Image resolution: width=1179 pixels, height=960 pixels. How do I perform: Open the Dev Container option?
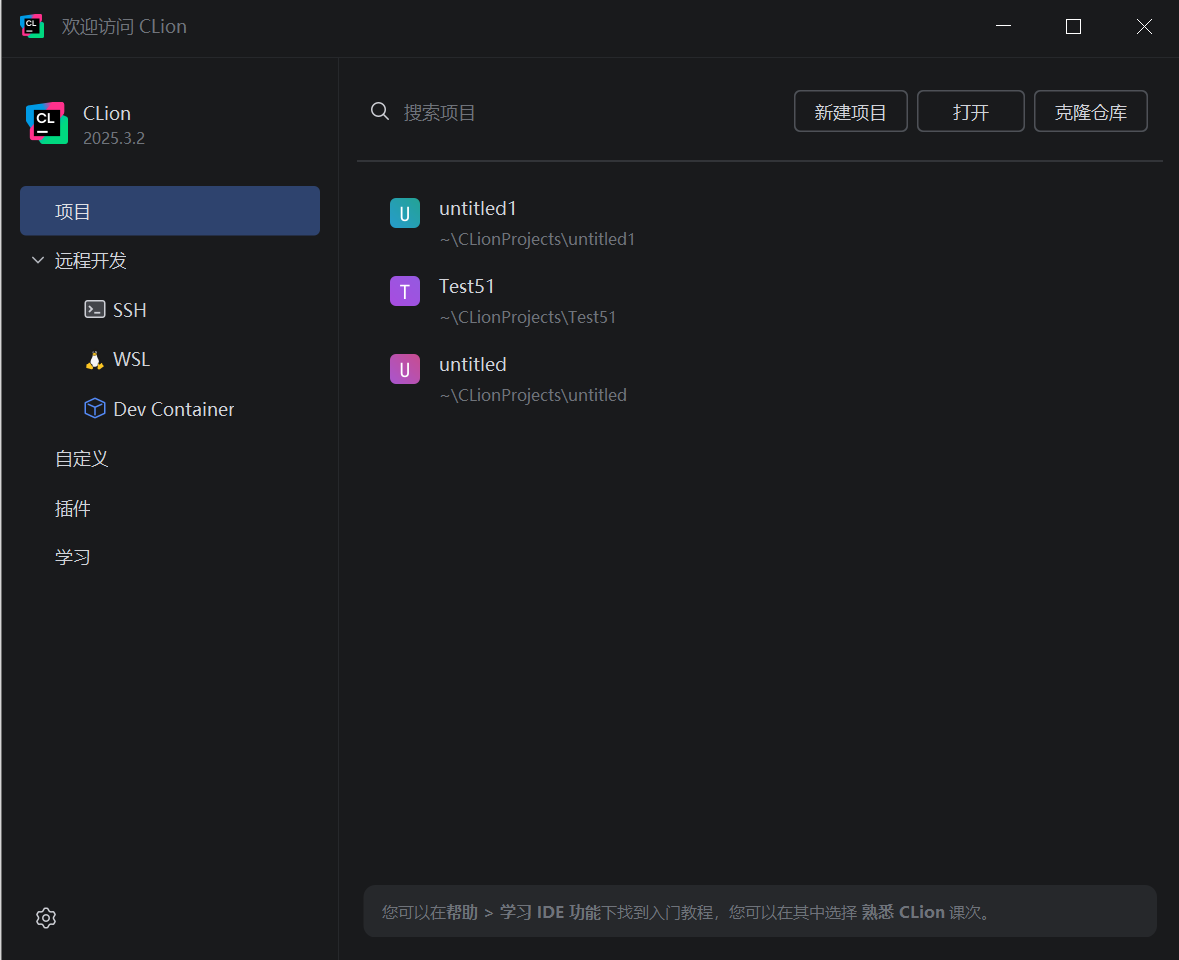coord(159,409)
